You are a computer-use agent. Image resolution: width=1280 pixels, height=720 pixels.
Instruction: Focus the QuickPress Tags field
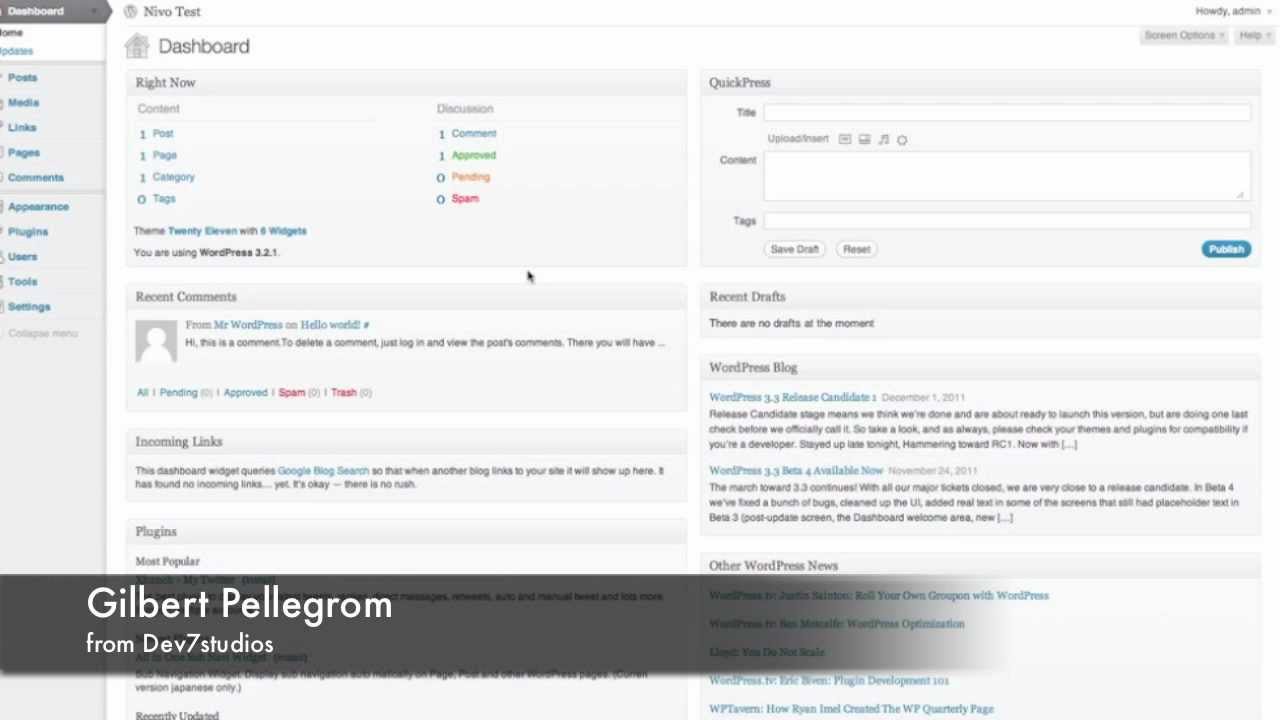[1007, 221]
